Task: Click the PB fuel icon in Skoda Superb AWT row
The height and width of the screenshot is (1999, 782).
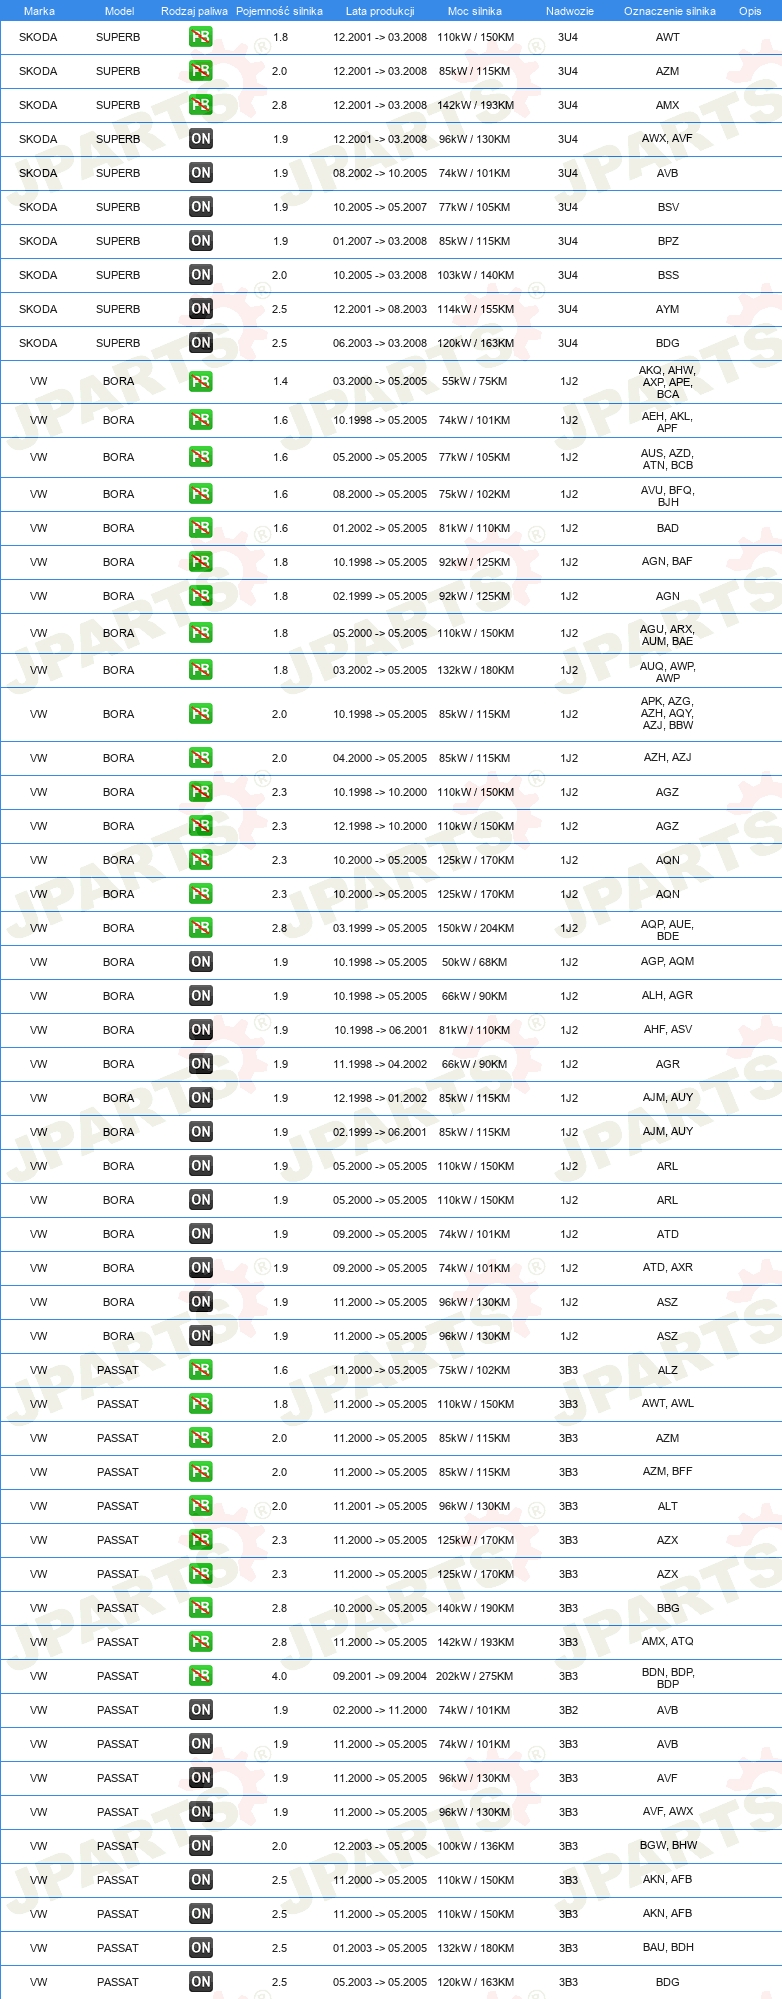Action: tap(201, 37)
